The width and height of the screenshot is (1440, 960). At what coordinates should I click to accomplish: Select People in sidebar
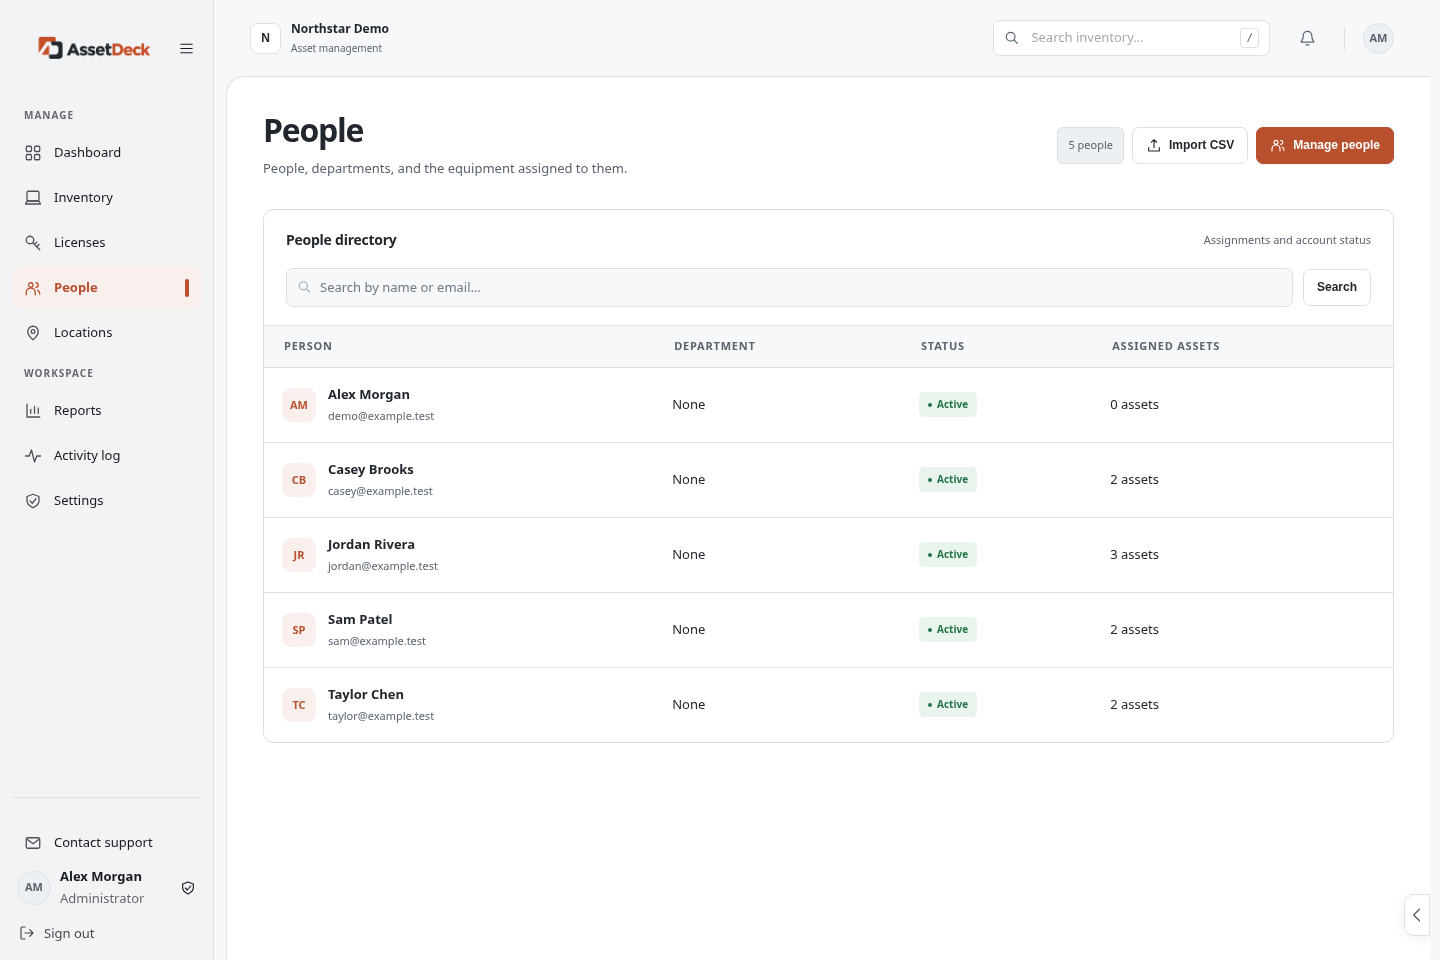tap(106, 287)
